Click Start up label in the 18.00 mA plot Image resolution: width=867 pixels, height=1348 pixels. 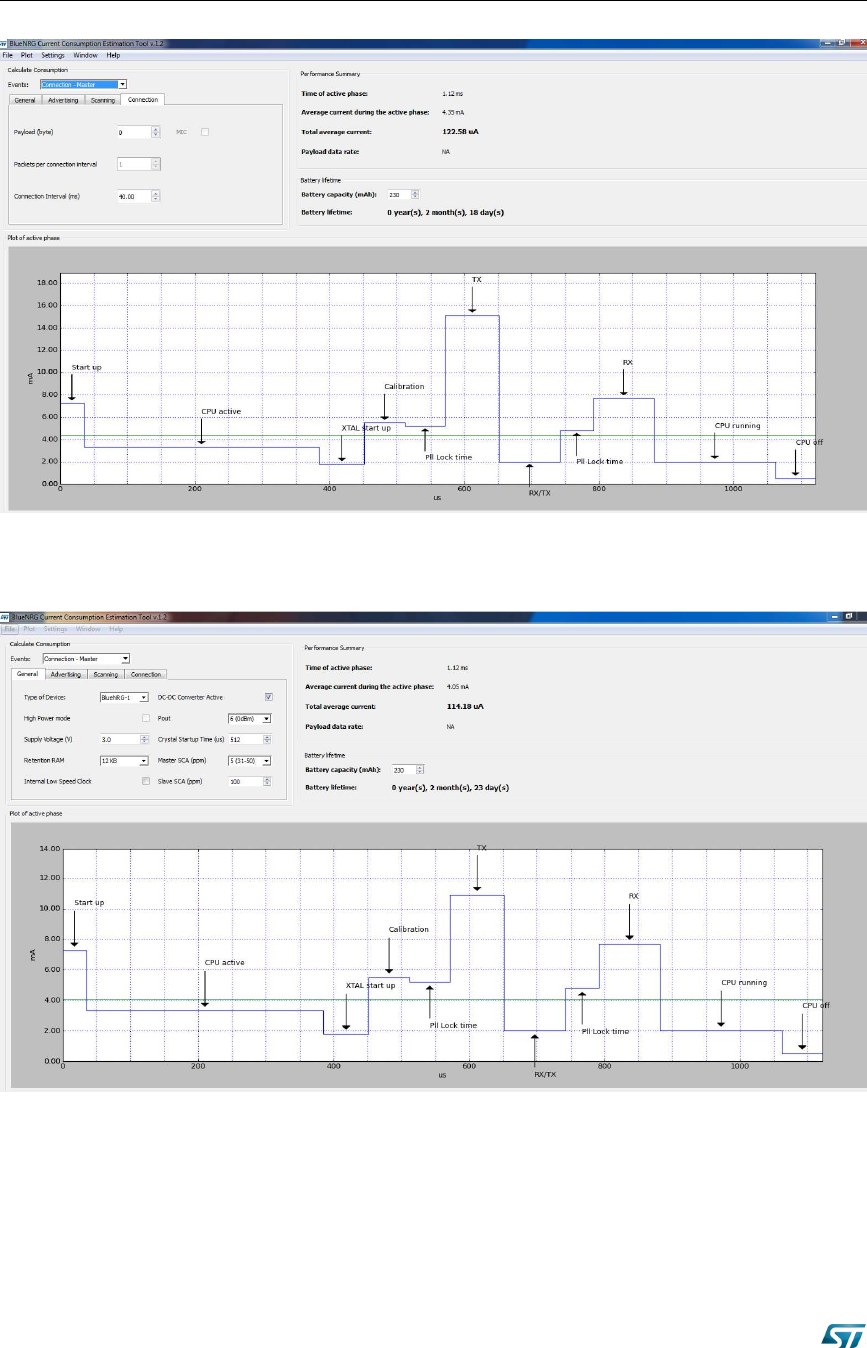coord(86,368)
